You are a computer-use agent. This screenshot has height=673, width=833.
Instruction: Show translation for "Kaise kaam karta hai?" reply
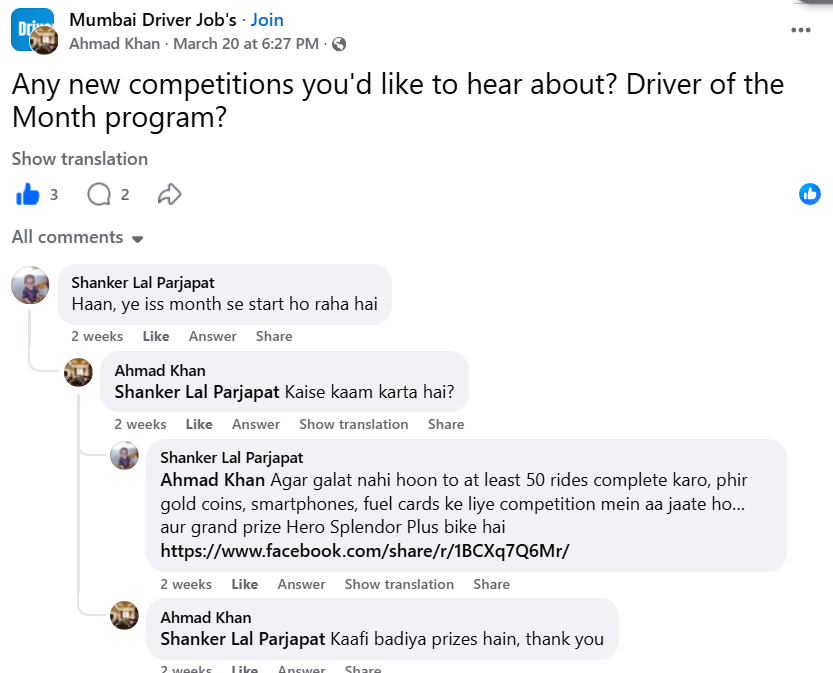pyautogui.click(x=353, y=424)
